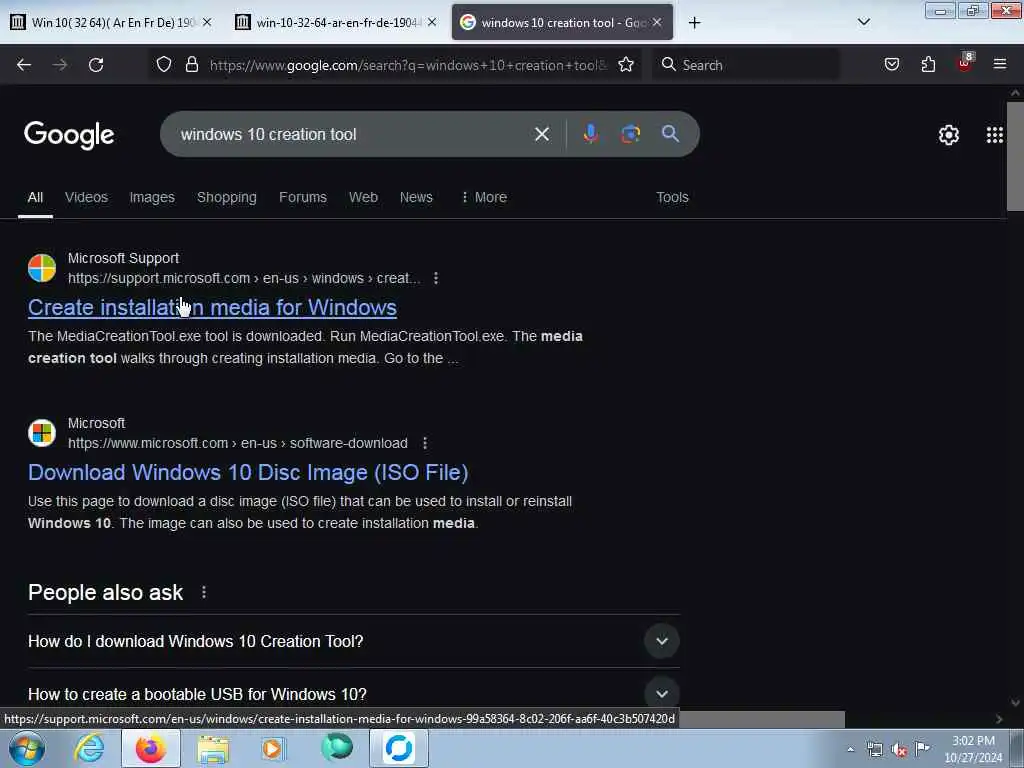The width and height of the screenshot is (1024, 768).
Task: Open the Save to Pocket icon
Action: [x=891, y=64]
